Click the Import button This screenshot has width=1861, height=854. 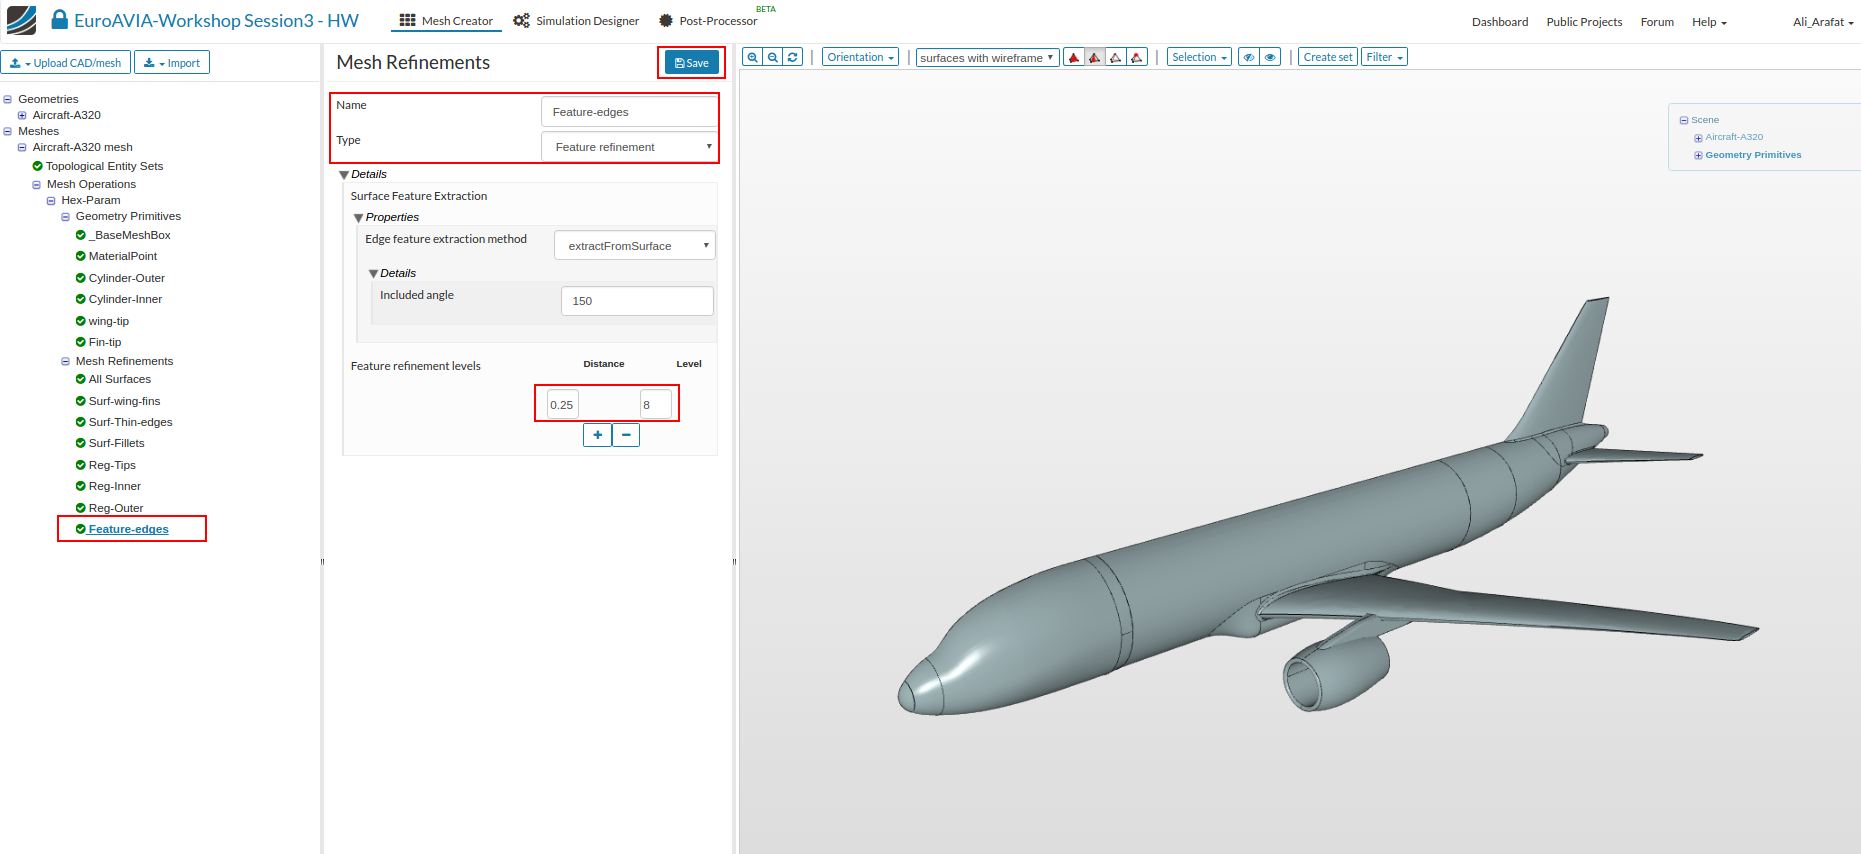pyautogui.click(x=172, y=63)
